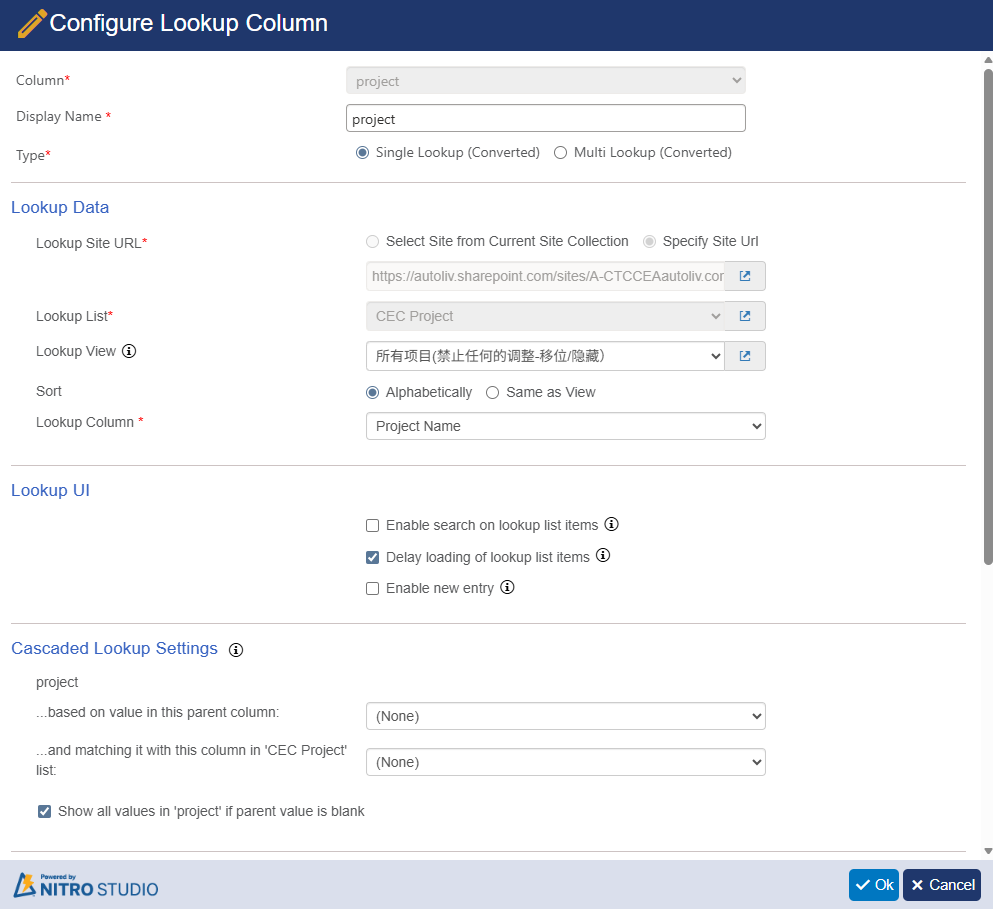This screenshot has height=909, width=993.
Task: Click the NITRO Studio logo
Action: click(x=85, y=886)
